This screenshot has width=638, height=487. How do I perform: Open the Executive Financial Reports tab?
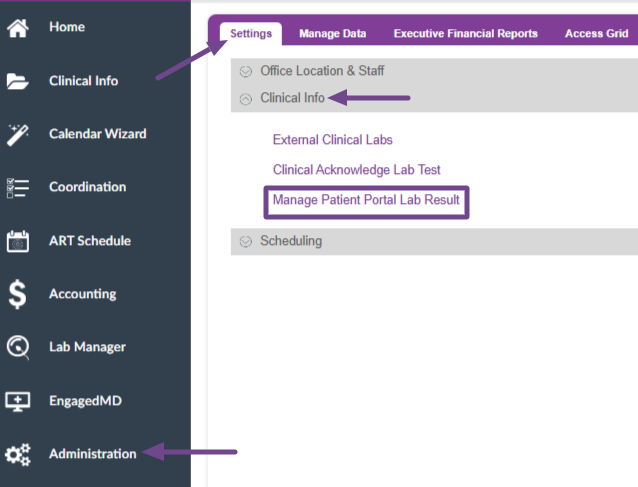(x=465, y=33)
